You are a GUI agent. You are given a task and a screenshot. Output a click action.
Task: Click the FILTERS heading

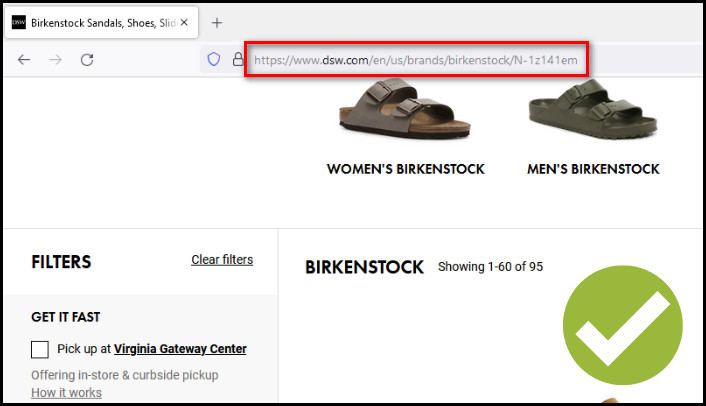click(61, 262)
